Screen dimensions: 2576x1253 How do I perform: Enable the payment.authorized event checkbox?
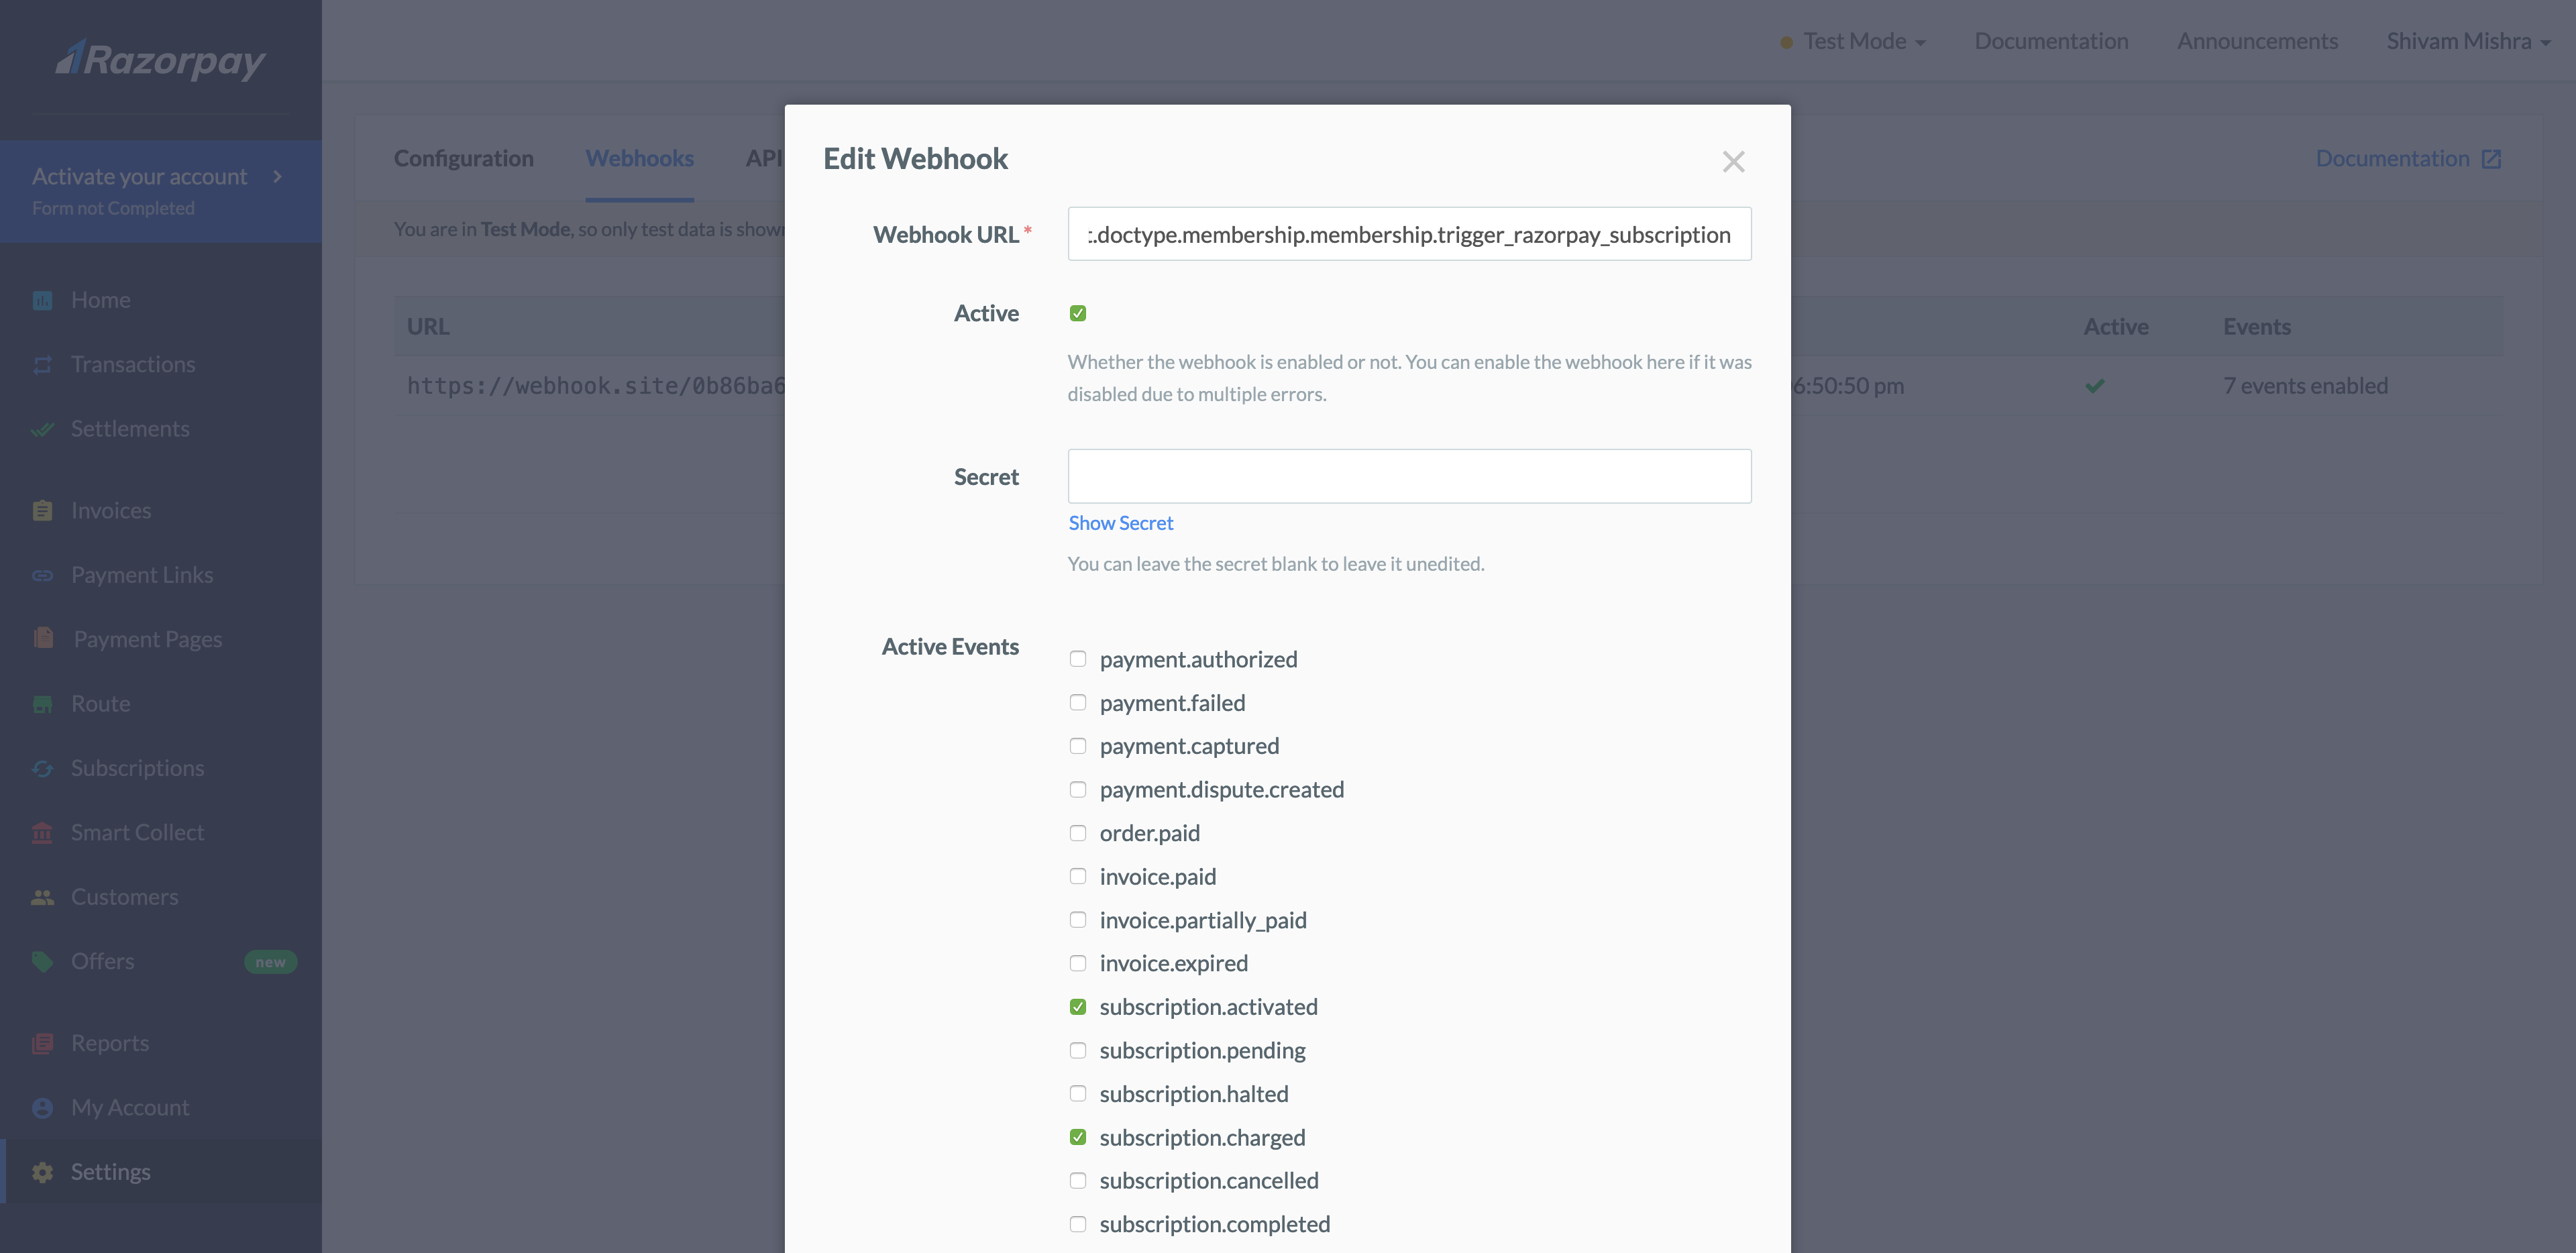(x=1077, y=659)
